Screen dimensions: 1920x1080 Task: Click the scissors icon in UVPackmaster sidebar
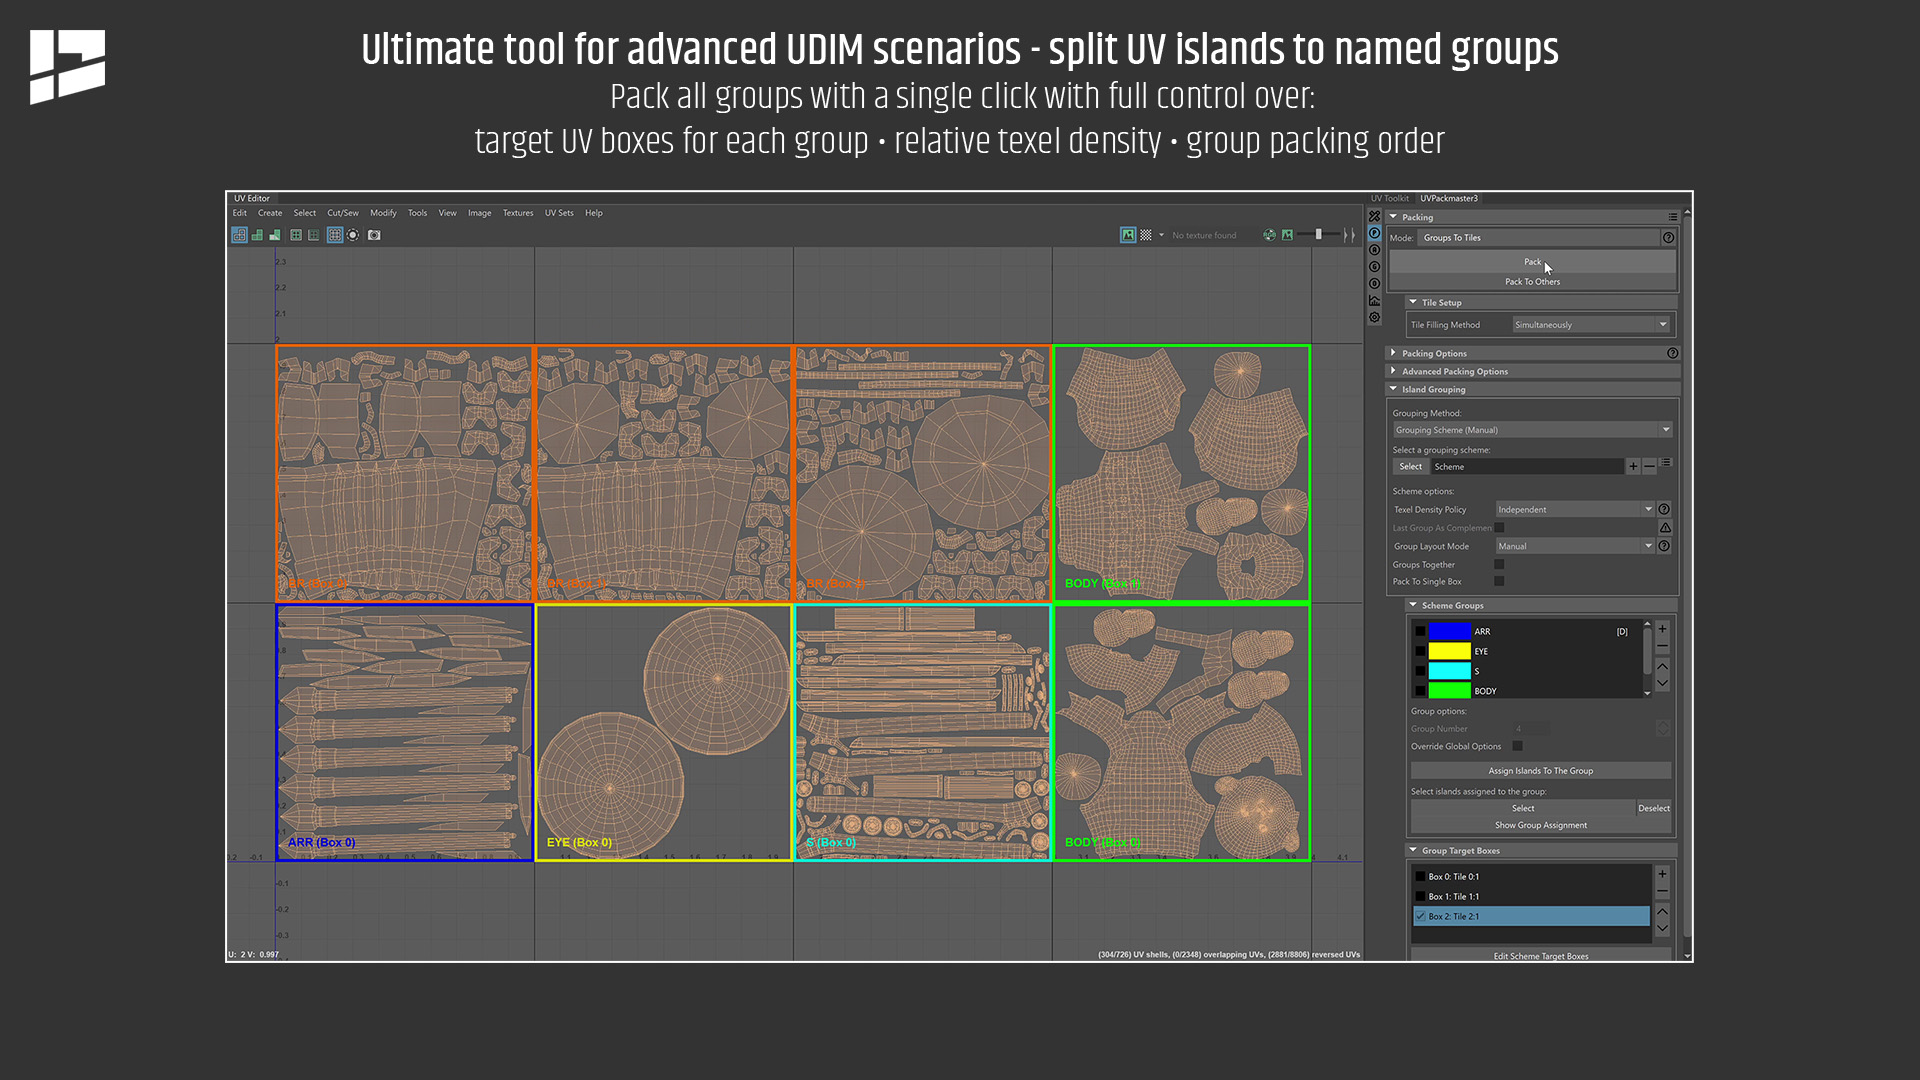pos(1375,215)
